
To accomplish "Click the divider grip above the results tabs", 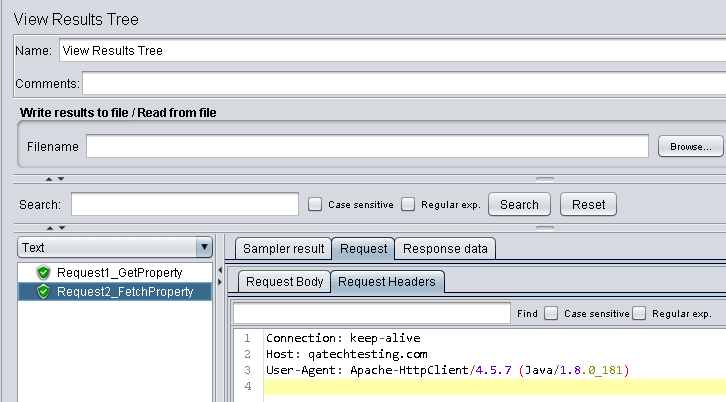I will point(545,228).
